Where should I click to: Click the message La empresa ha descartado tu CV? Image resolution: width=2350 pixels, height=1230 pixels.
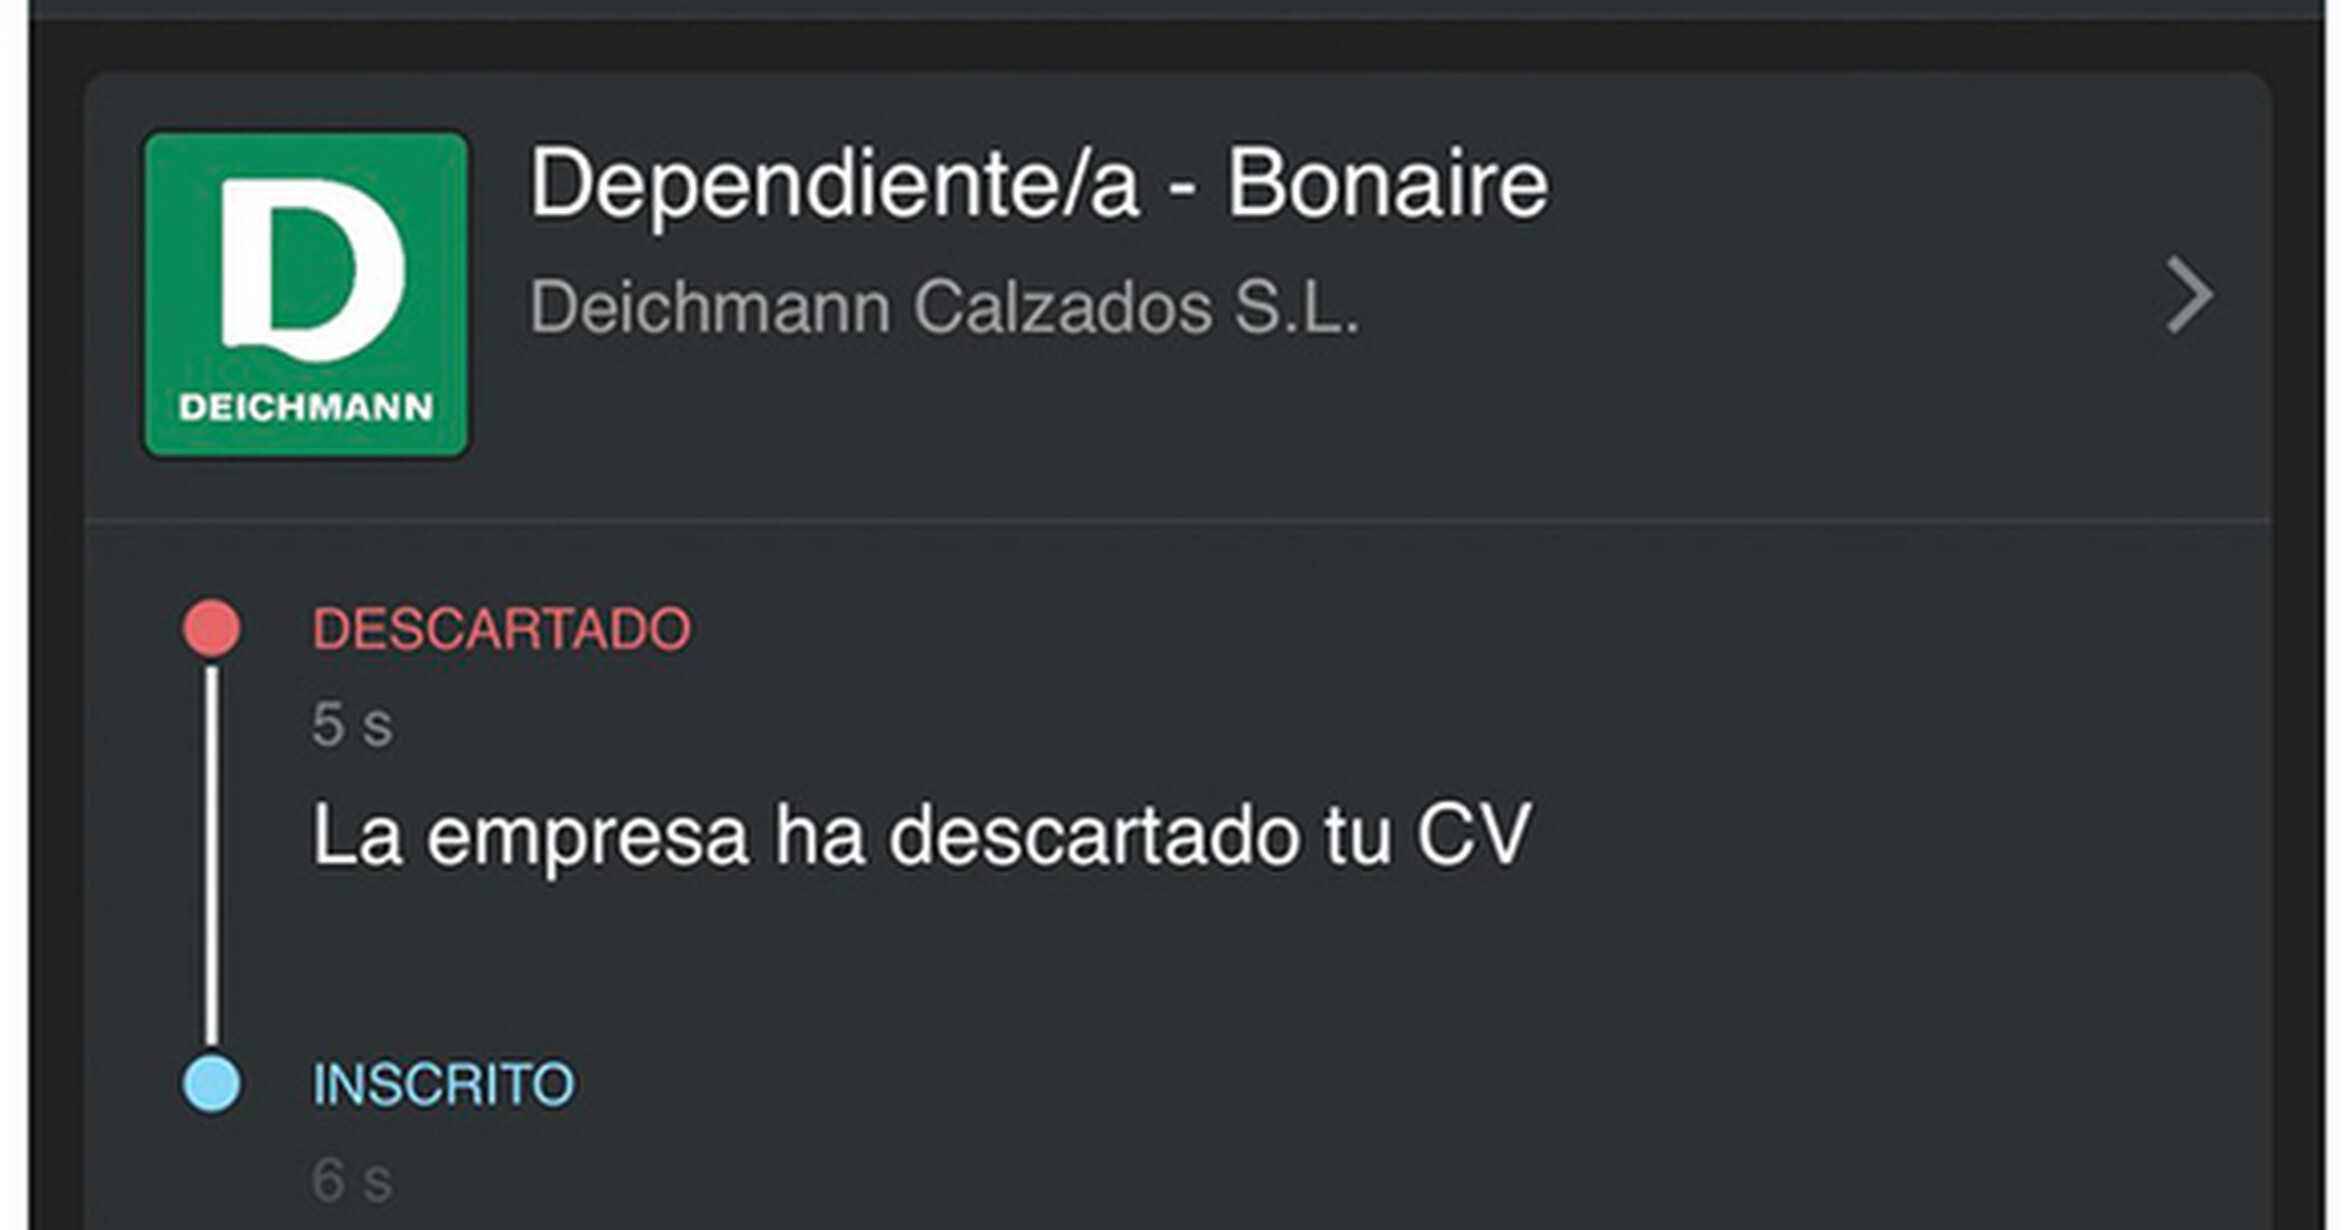(920, 835)
